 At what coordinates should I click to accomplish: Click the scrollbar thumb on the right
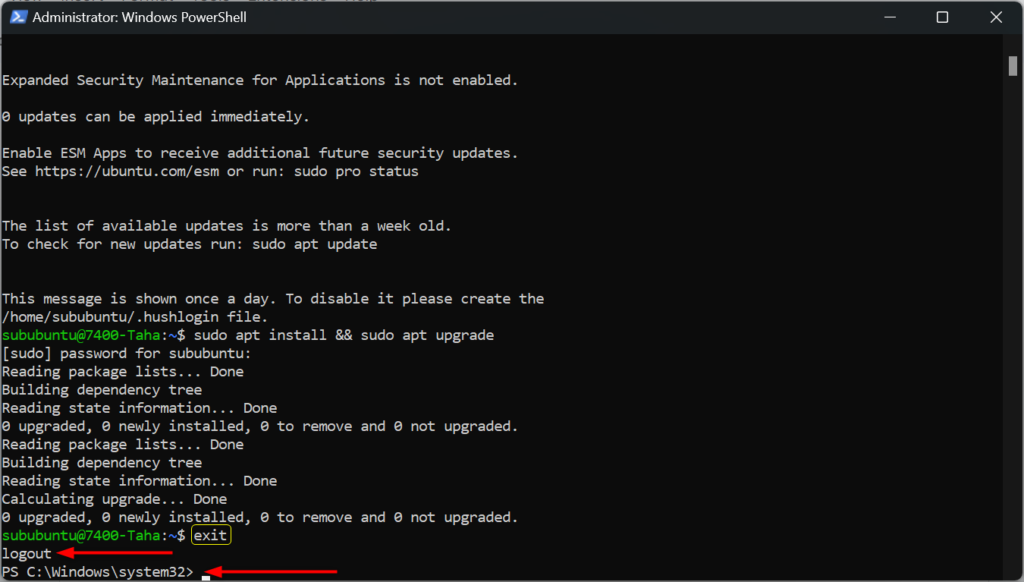pos(1013,65)
